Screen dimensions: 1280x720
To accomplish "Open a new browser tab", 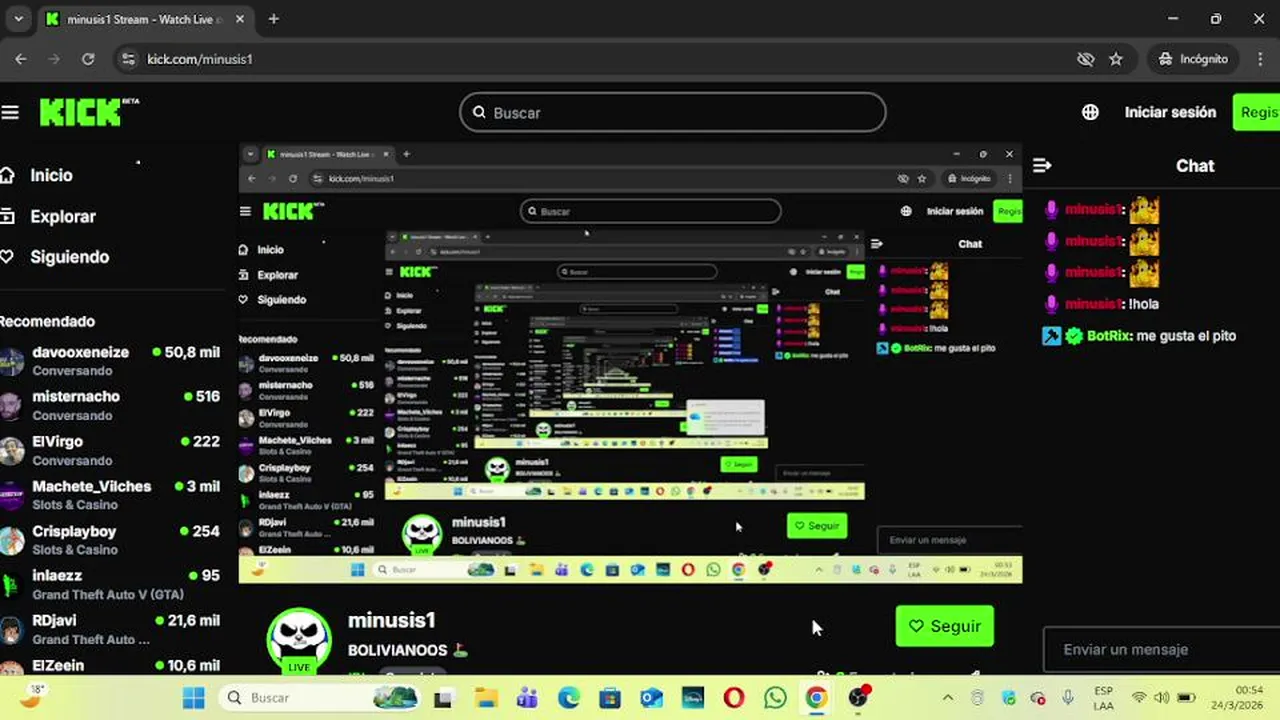I will click(273, 19).
